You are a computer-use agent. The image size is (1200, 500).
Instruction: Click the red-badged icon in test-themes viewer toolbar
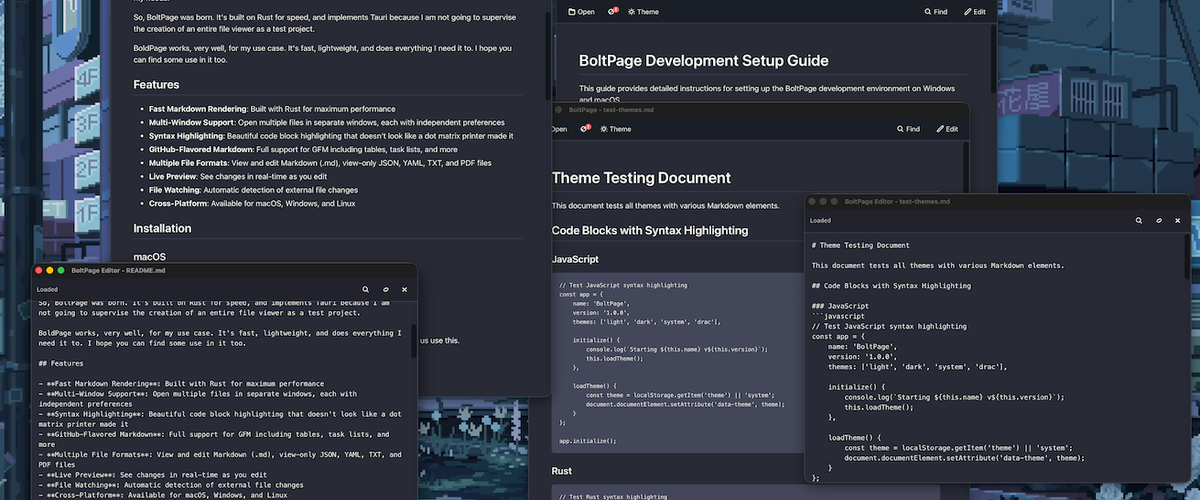(x=585, y=129)
